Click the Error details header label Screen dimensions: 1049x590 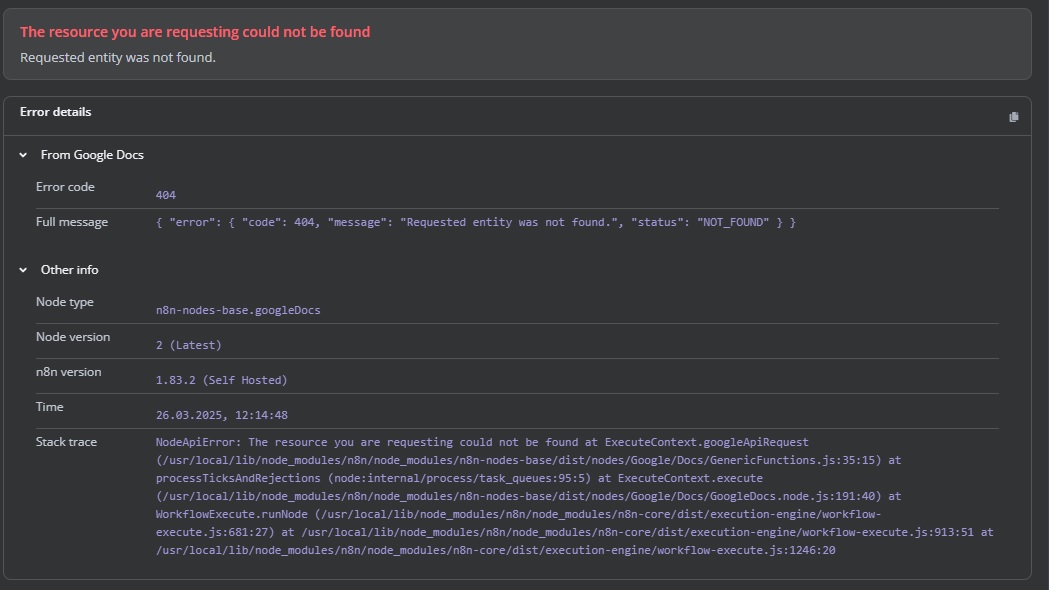(x=56, y=112)
